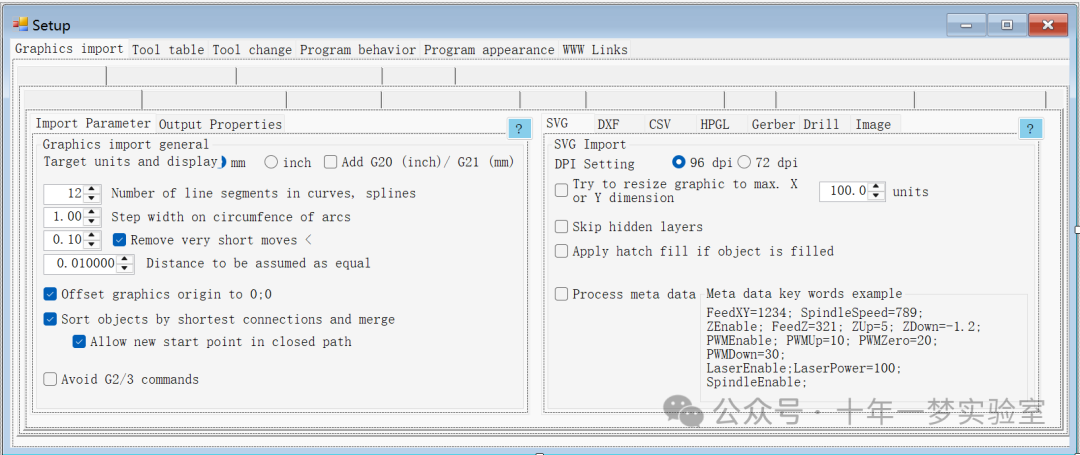
Task: Open the Tool change tab
Action: click(251, 50)
